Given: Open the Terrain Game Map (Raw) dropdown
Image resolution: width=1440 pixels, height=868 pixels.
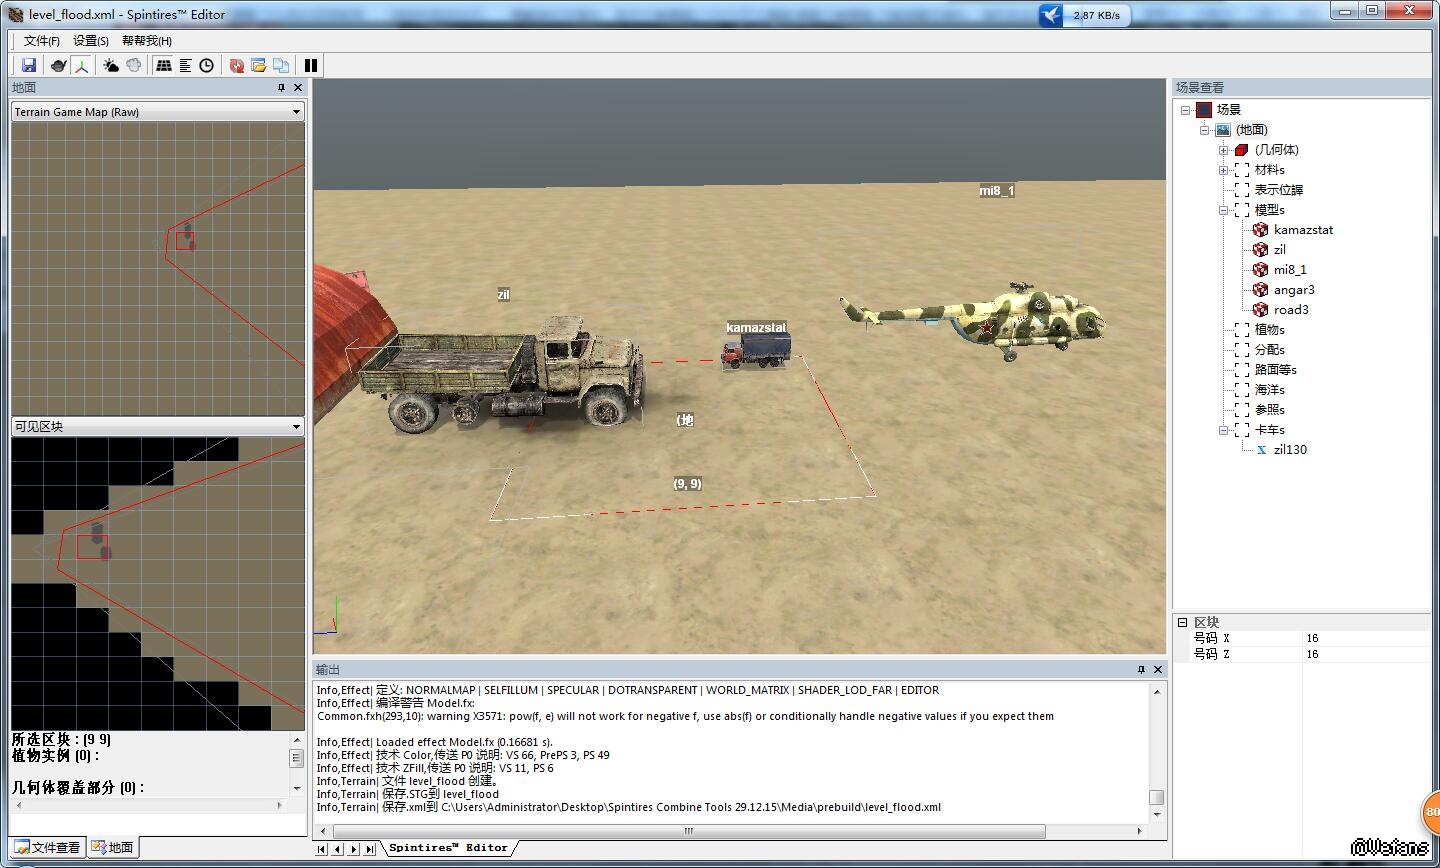Looking at the screenshot, I should click(158, 112).
